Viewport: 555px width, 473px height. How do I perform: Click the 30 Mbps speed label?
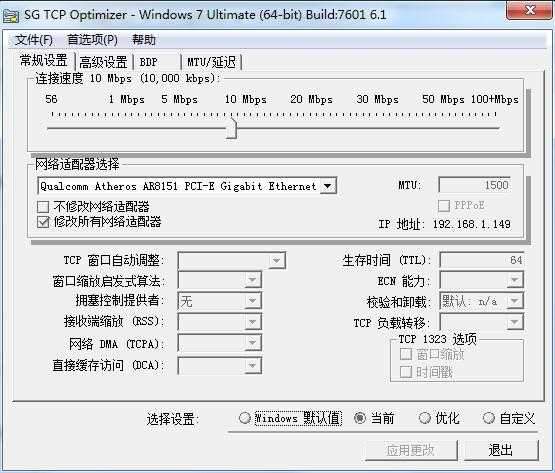[x=377, y=99]
